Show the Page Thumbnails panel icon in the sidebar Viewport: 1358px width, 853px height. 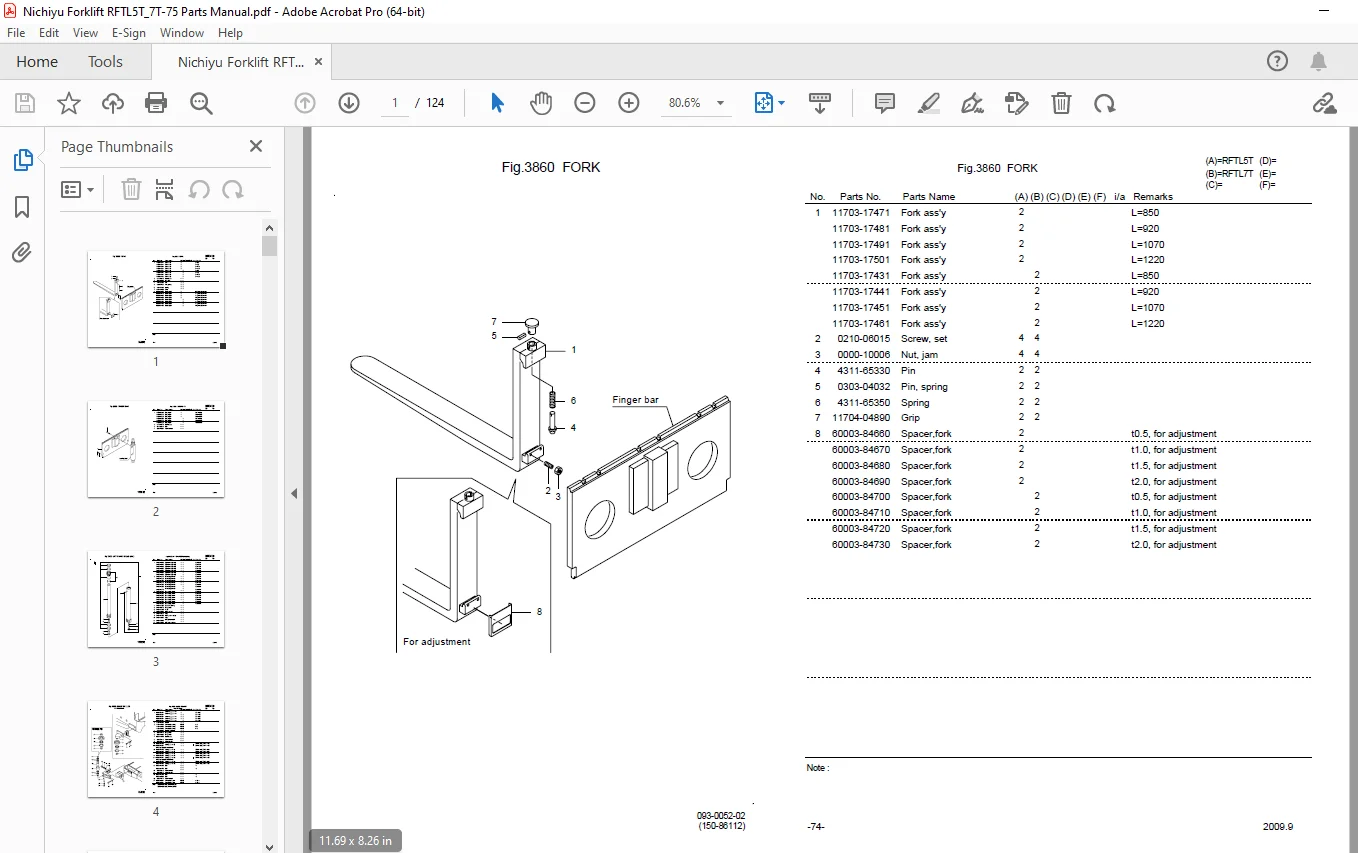coord(22,160)
